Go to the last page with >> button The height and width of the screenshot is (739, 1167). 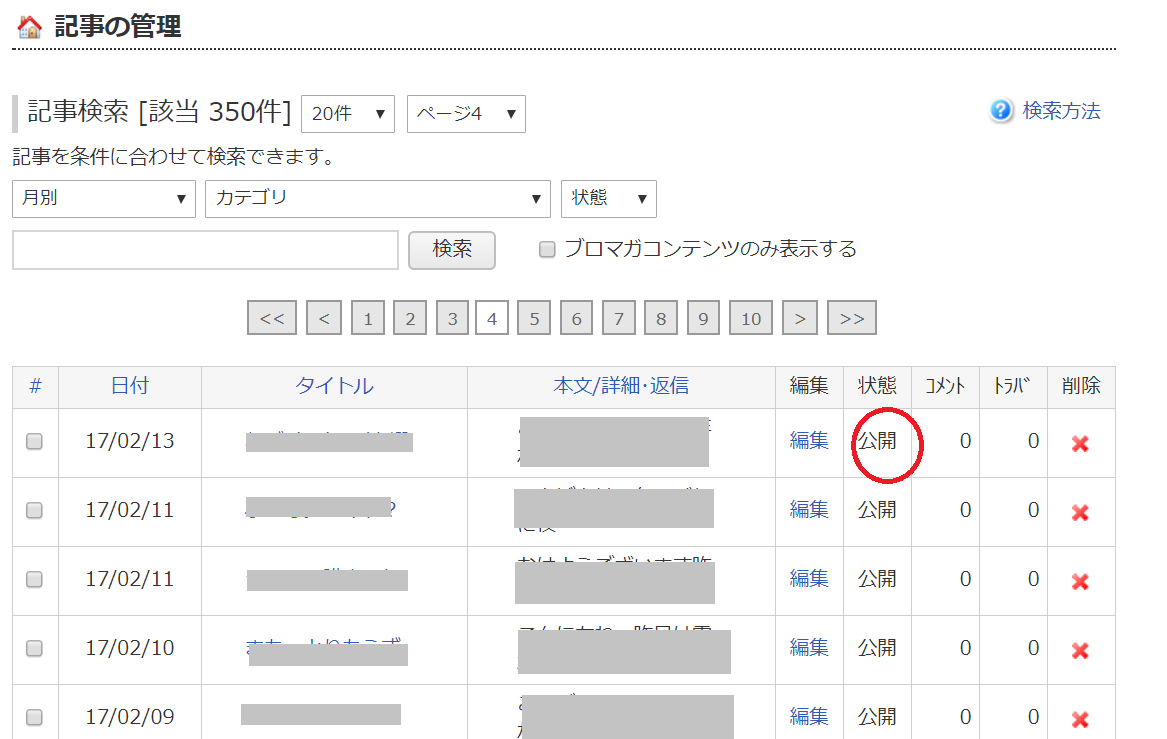[852, 318]
